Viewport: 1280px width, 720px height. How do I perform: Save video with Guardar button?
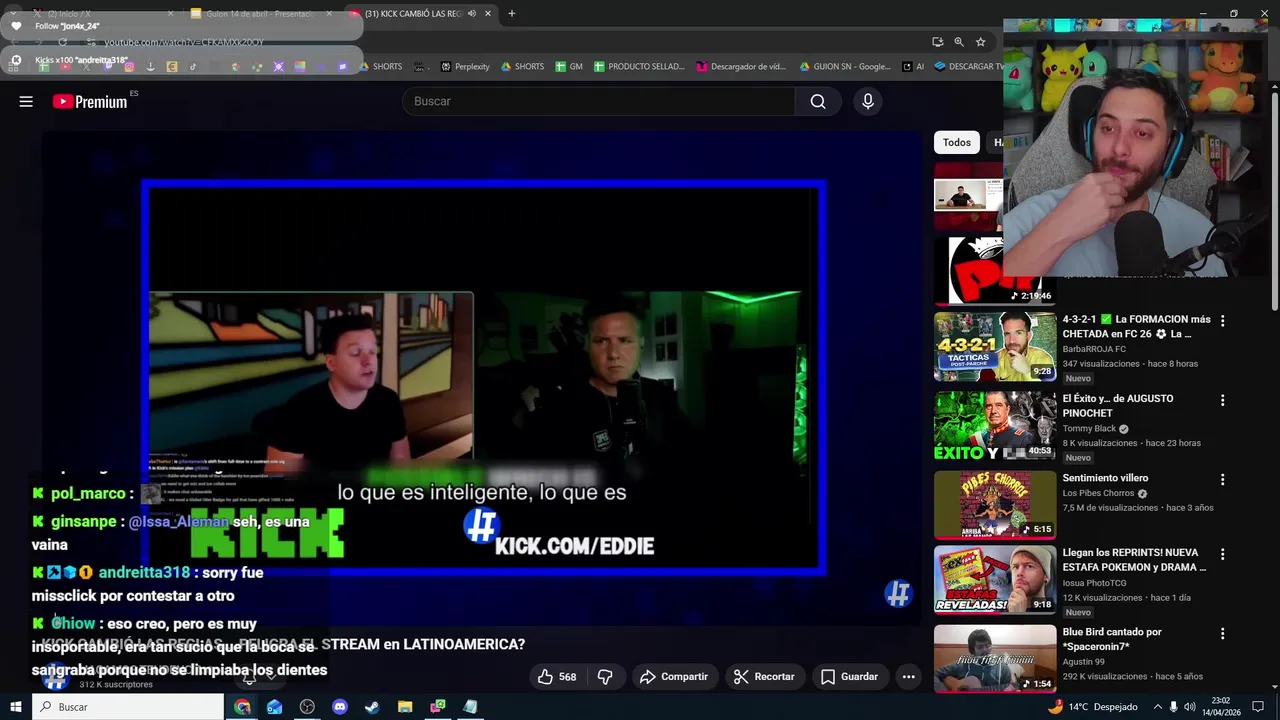[x=849, y=677]
